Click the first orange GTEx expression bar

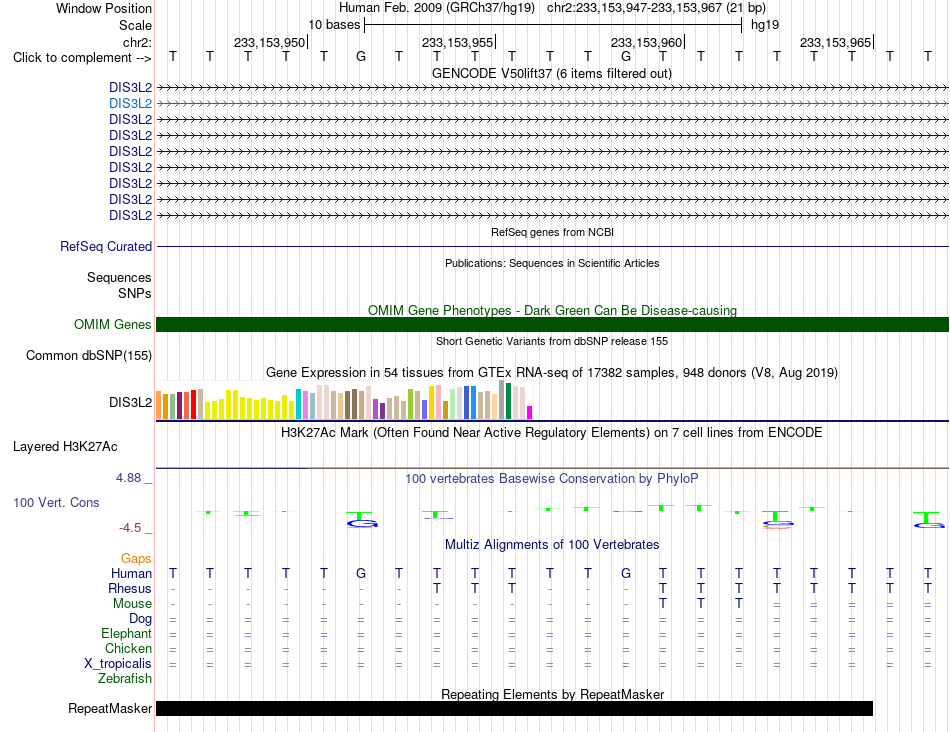pyautogui.click(x=159, y=405)
